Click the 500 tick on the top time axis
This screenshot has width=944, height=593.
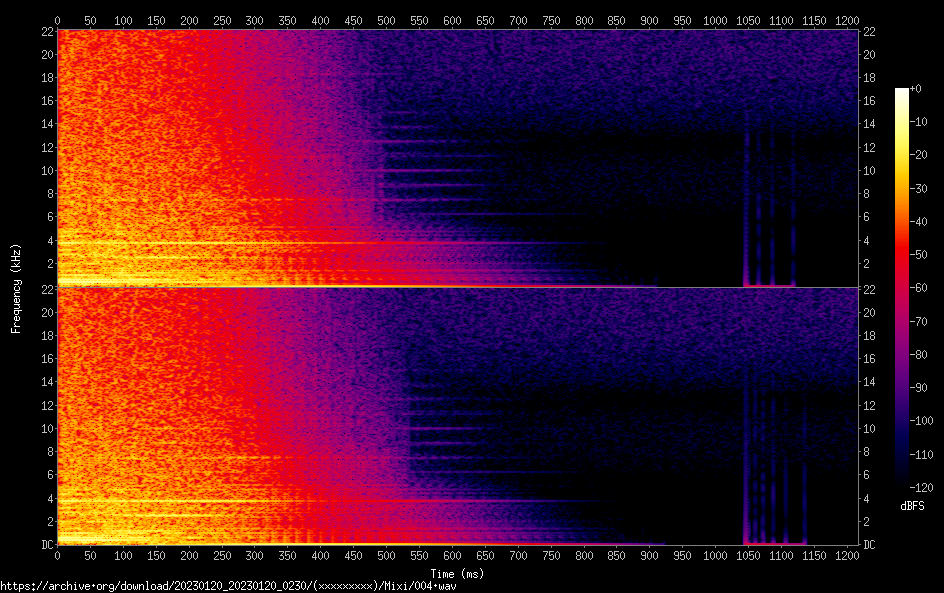coord(386,20)
